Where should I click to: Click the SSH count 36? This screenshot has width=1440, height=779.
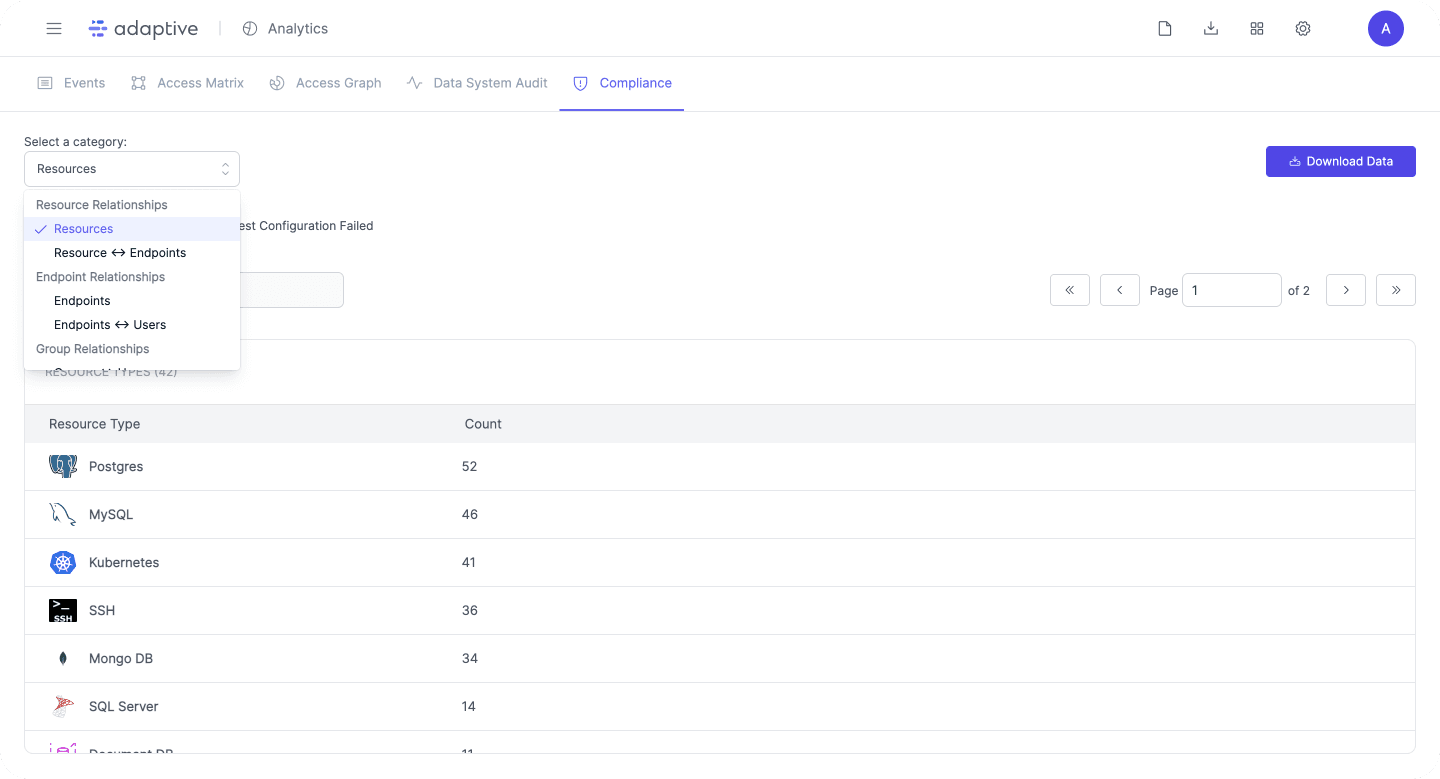pyautogui.click(x=470, y=610)
